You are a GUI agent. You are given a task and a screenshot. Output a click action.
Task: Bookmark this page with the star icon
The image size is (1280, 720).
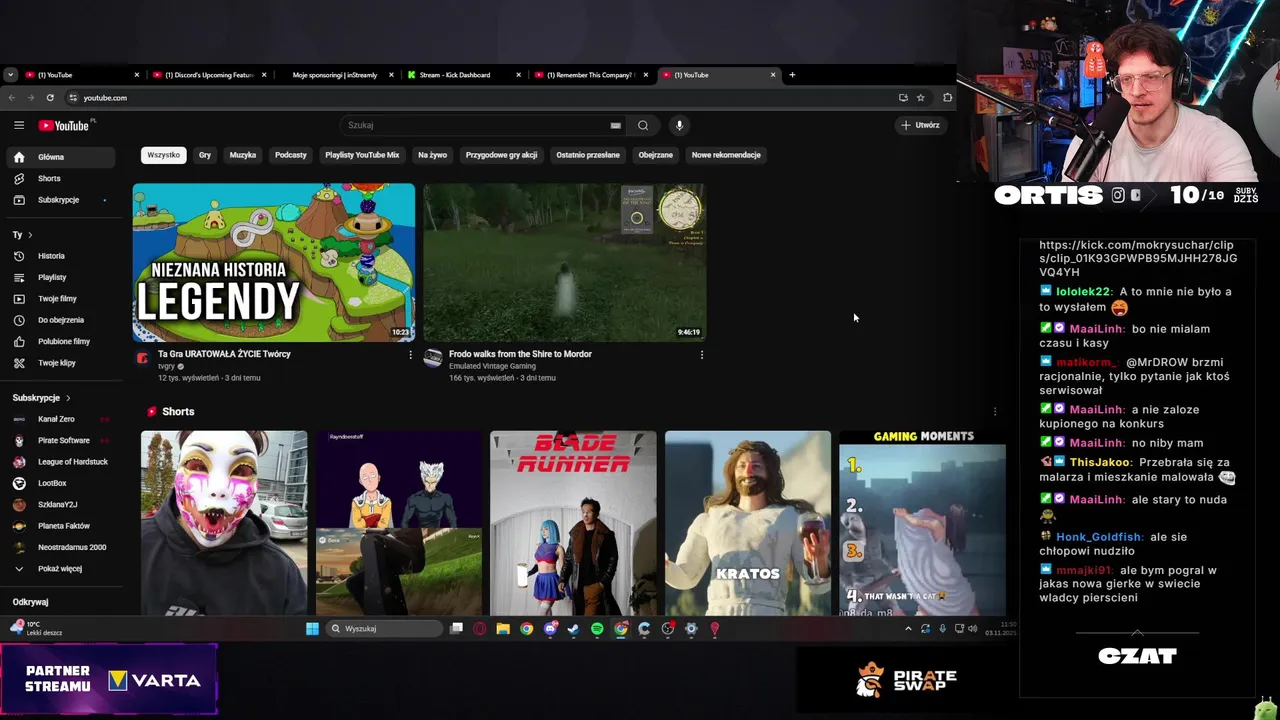920,98
